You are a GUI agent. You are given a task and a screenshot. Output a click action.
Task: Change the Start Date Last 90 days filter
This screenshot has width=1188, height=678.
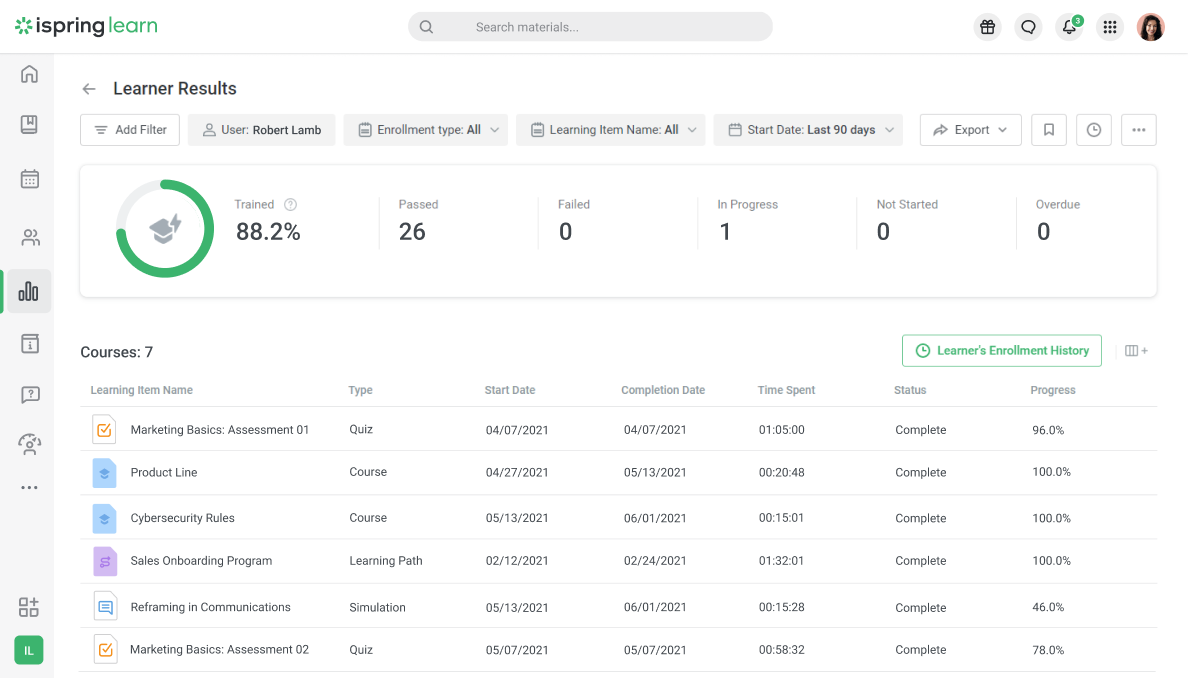[x=807, y=129]
